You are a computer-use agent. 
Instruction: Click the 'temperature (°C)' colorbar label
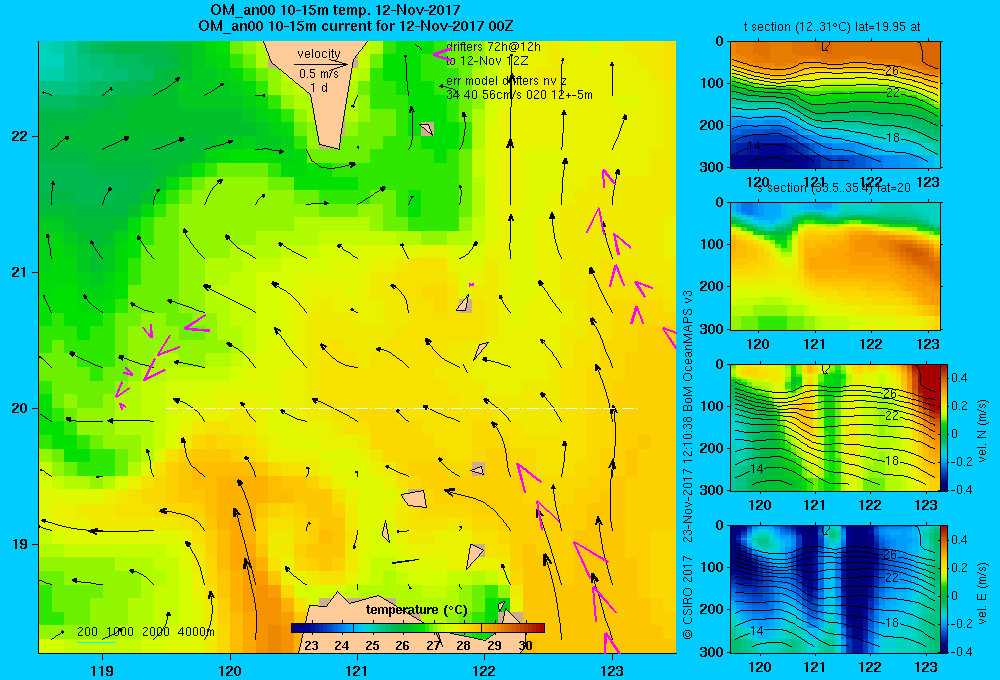(416, 610)
